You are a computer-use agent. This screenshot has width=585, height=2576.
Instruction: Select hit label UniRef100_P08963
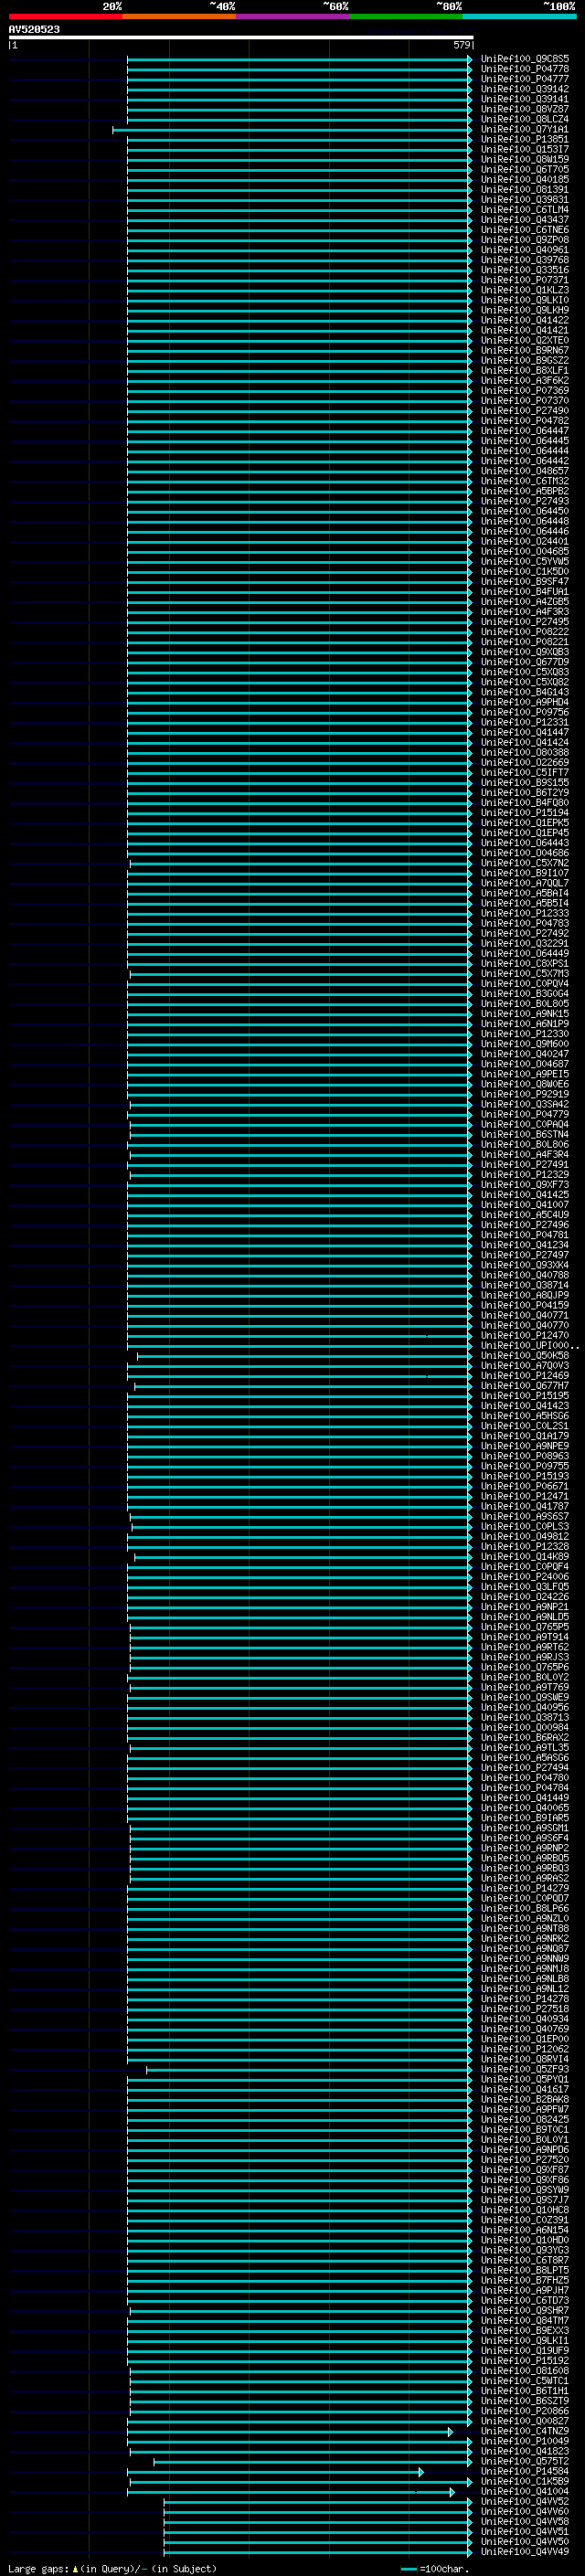[524, 1456]
